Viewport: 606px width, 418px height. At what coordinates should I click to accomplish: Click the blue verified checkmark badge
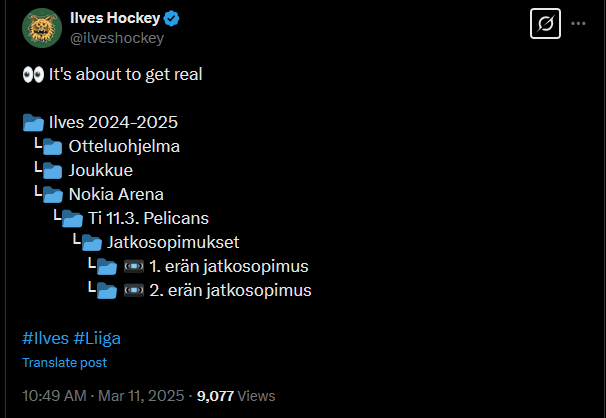171,19
